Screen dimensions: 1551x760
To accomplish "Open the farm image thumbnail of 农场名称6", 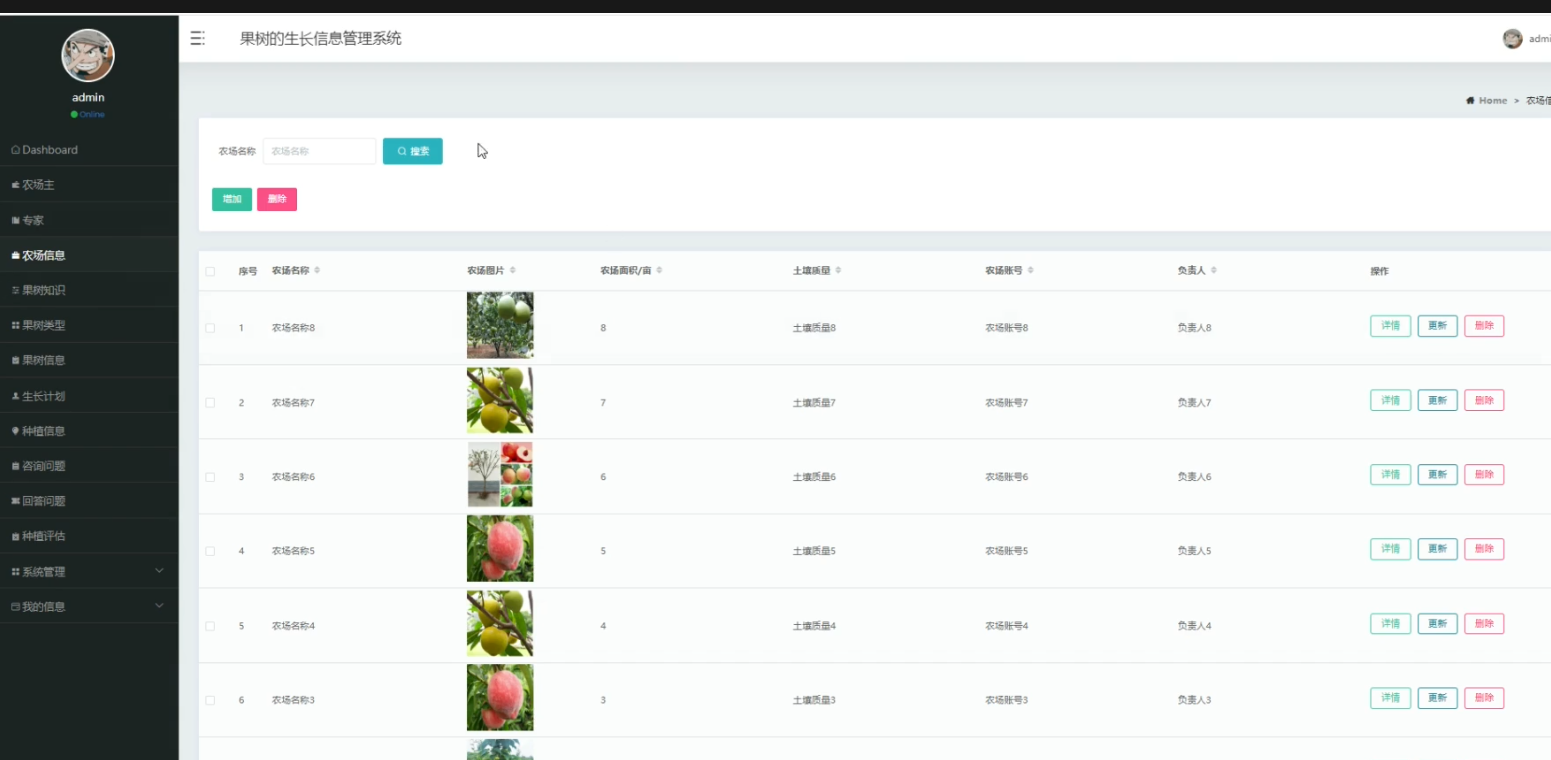I will (500, 474).
